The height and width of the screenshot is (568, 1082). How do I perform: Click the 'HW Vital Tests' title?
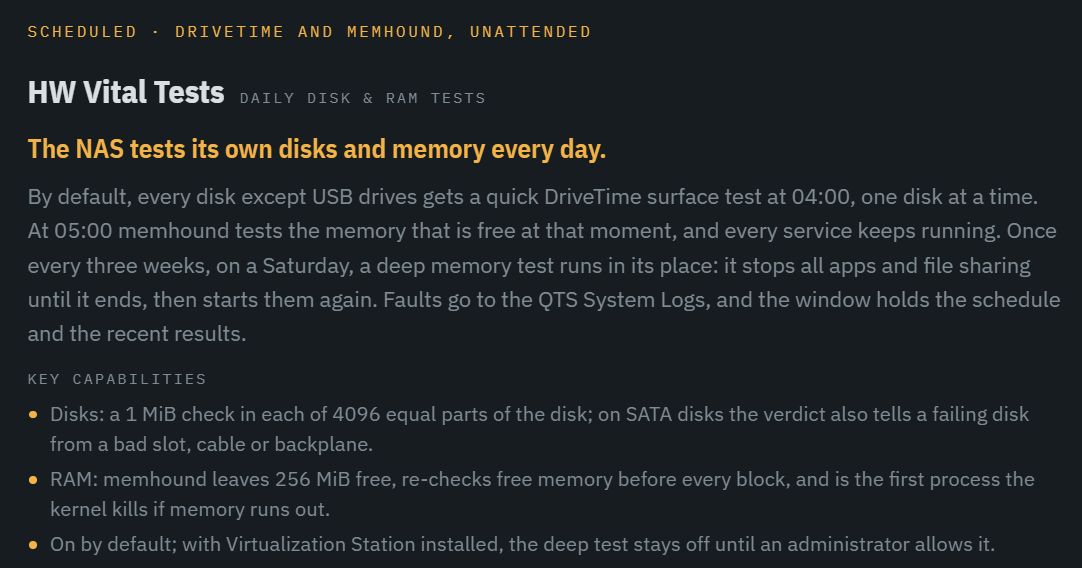[126, 92]
